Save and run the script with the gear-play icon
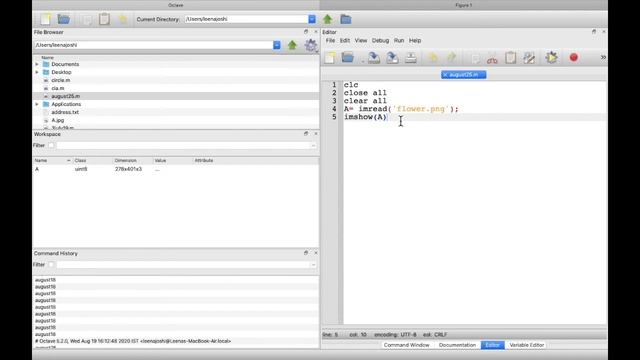 click(x=551, y=58)
